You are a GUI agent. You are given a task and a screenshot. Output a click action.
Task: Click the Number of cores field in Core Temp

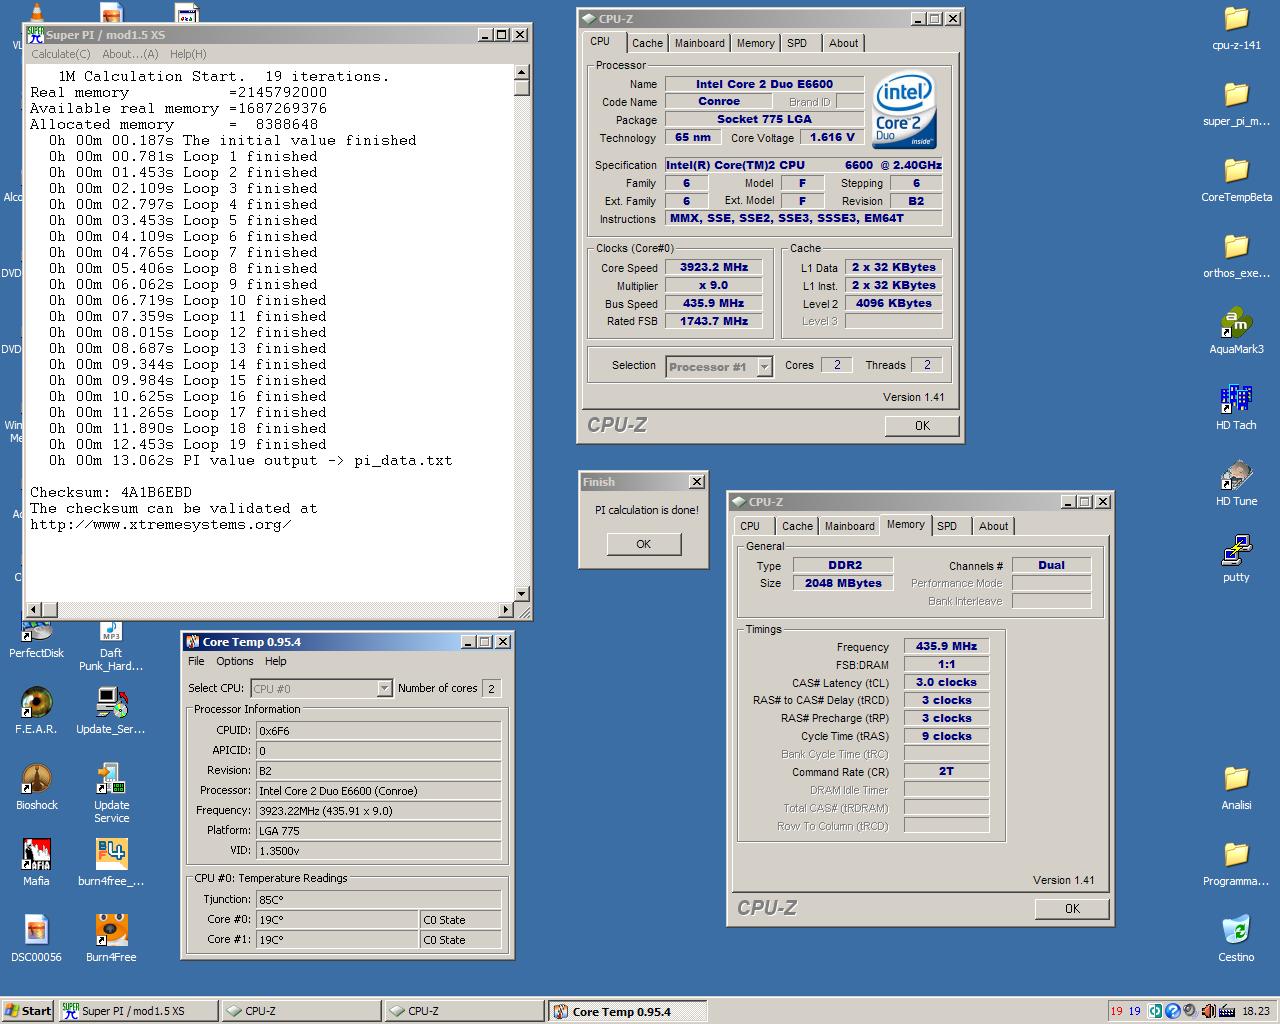tap(491, 688)
